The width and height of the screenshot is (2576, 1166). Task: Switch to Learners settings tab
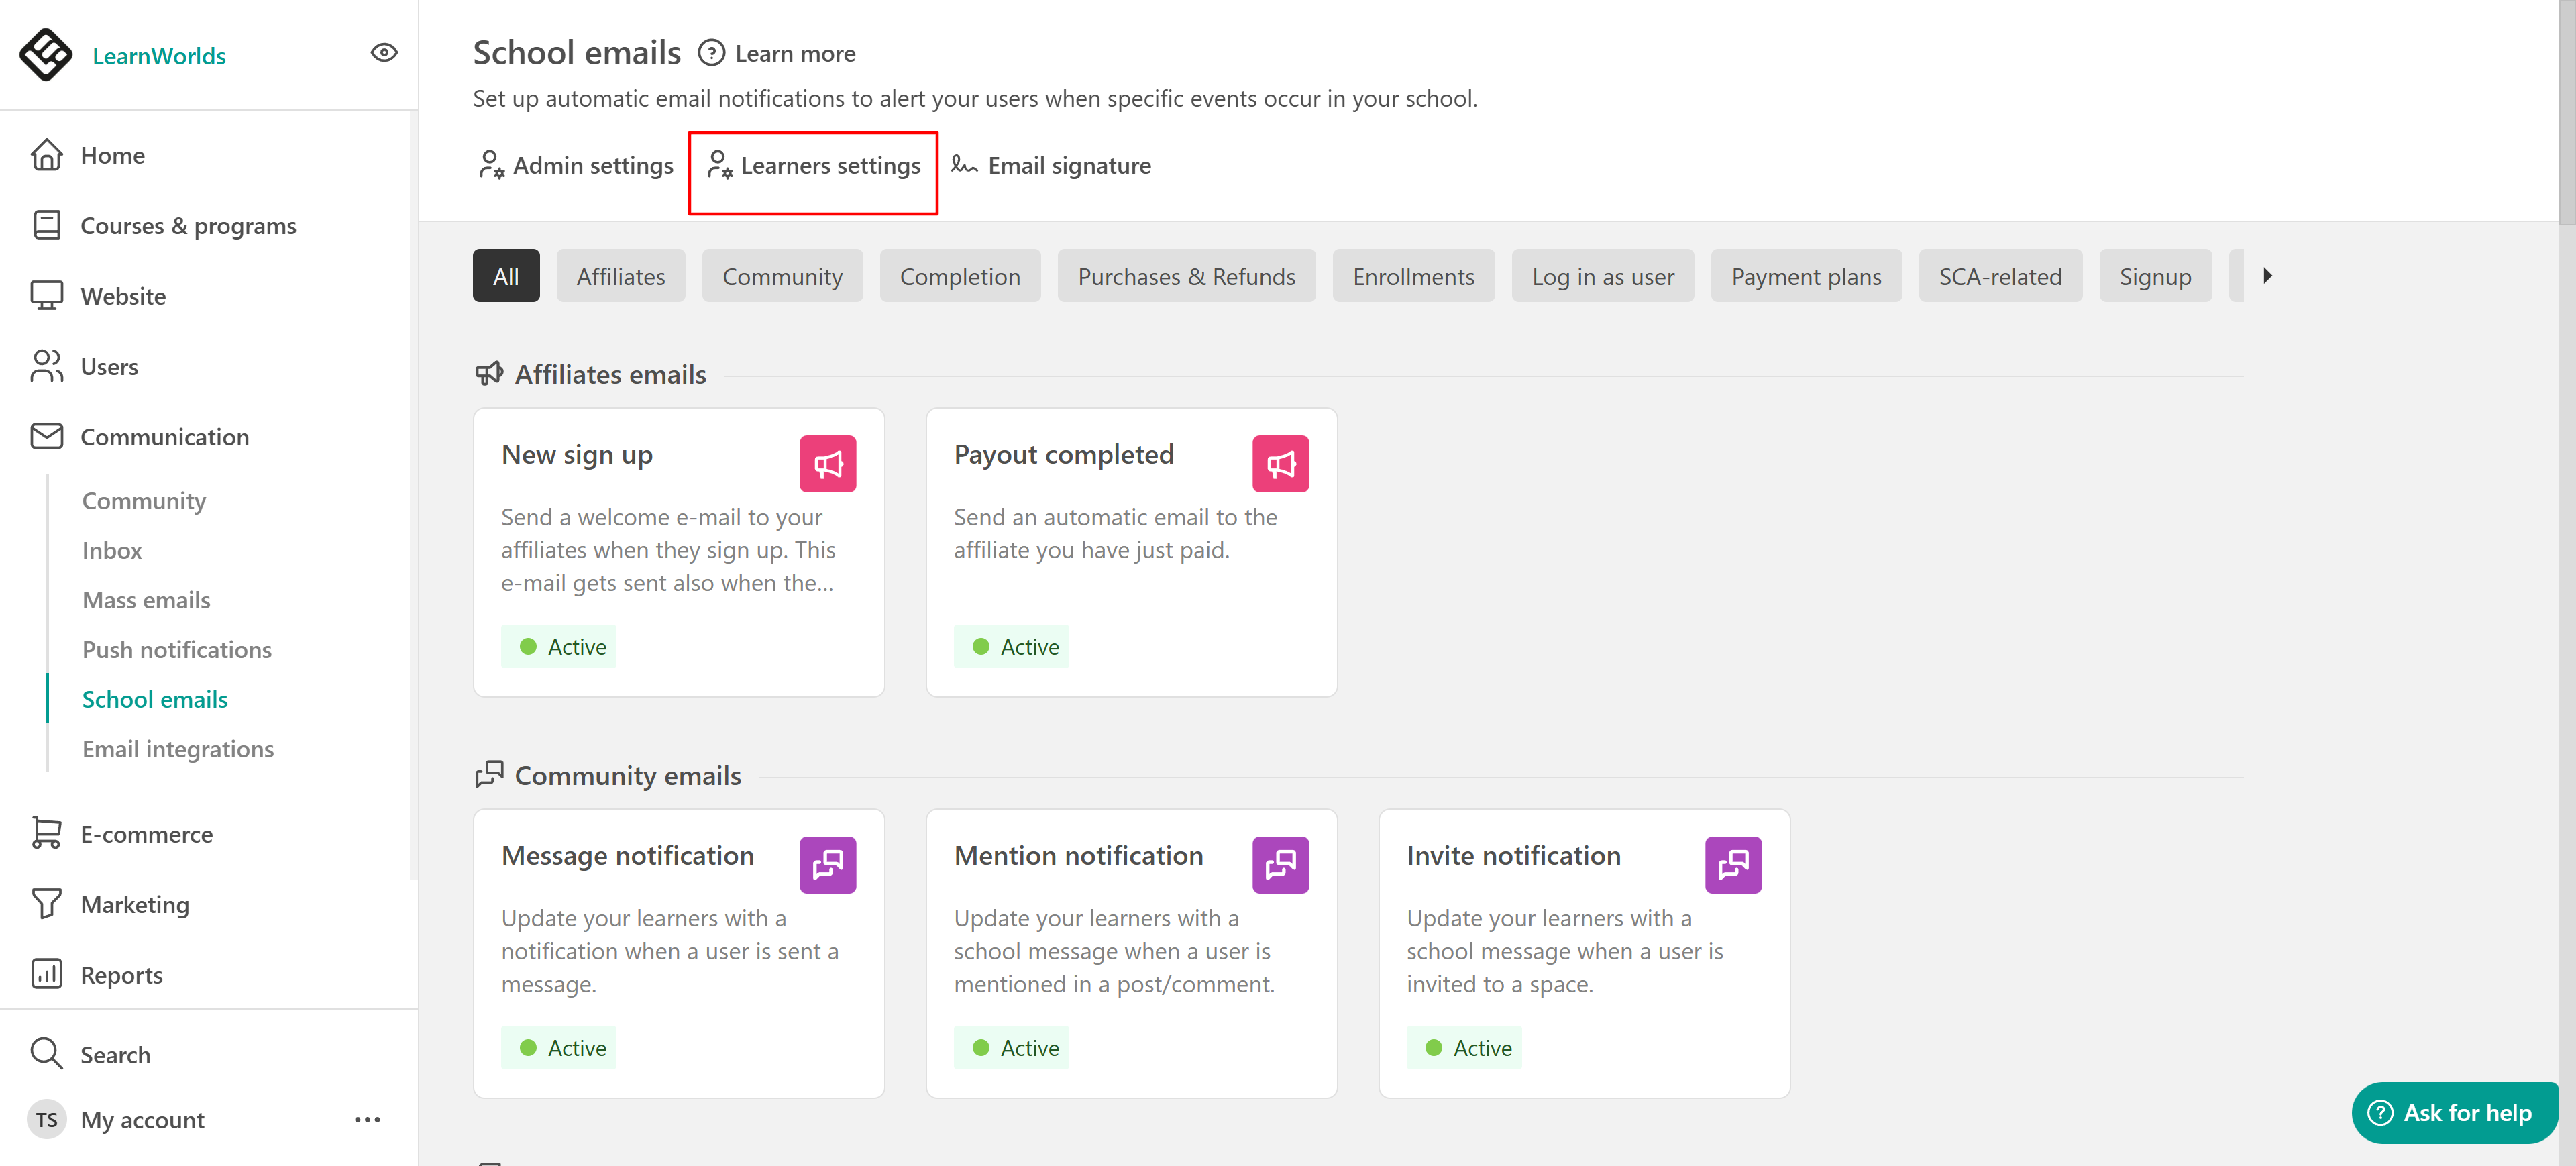tap(813, 166)
